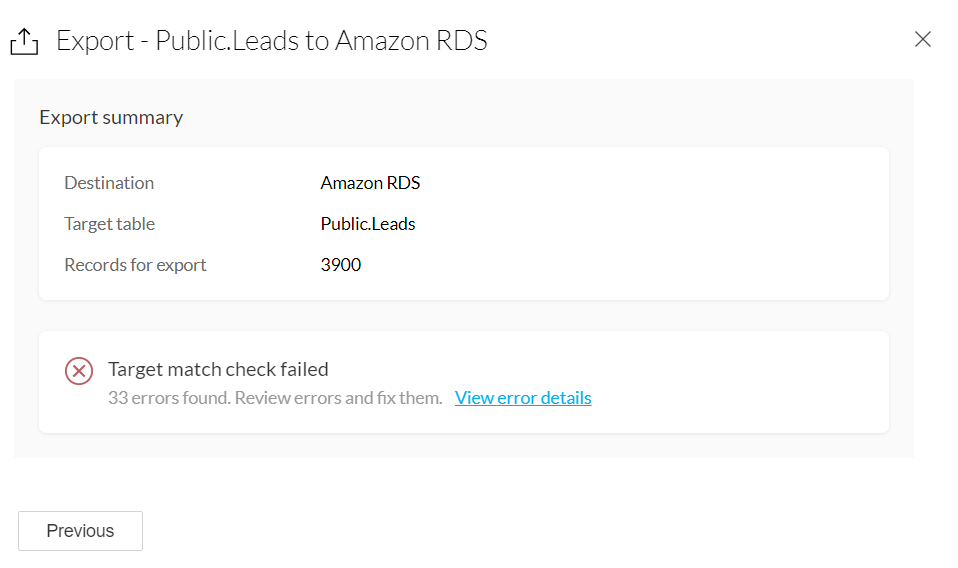Click the Records for export label
This screenshot has height=568, width=958.
[135, 265]
